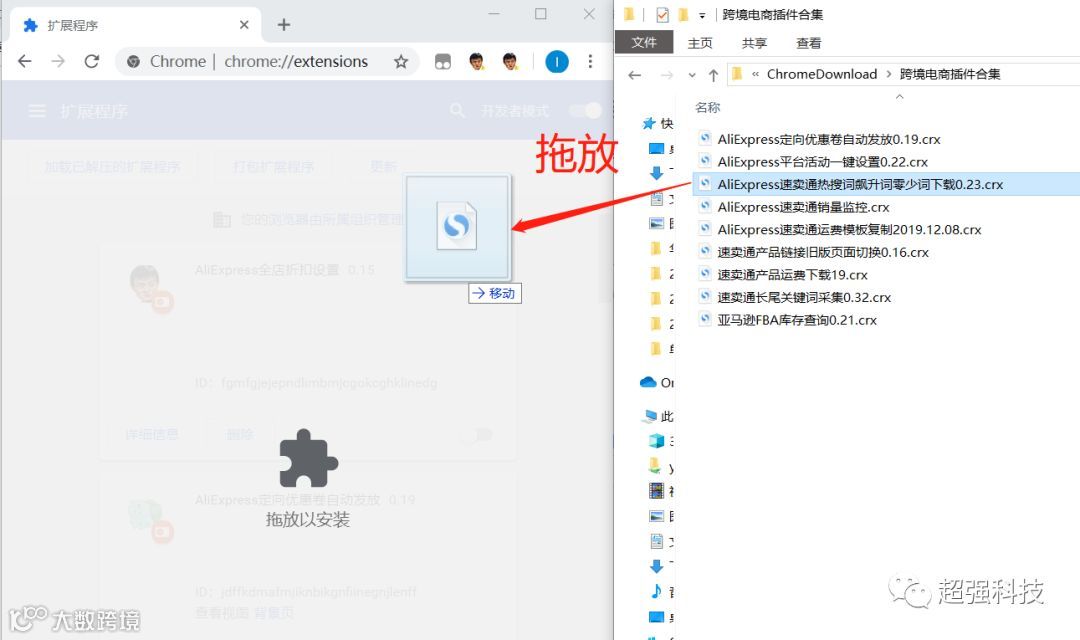
Task: Search extensions with the magnifier icon
Action: click(457, 110)
